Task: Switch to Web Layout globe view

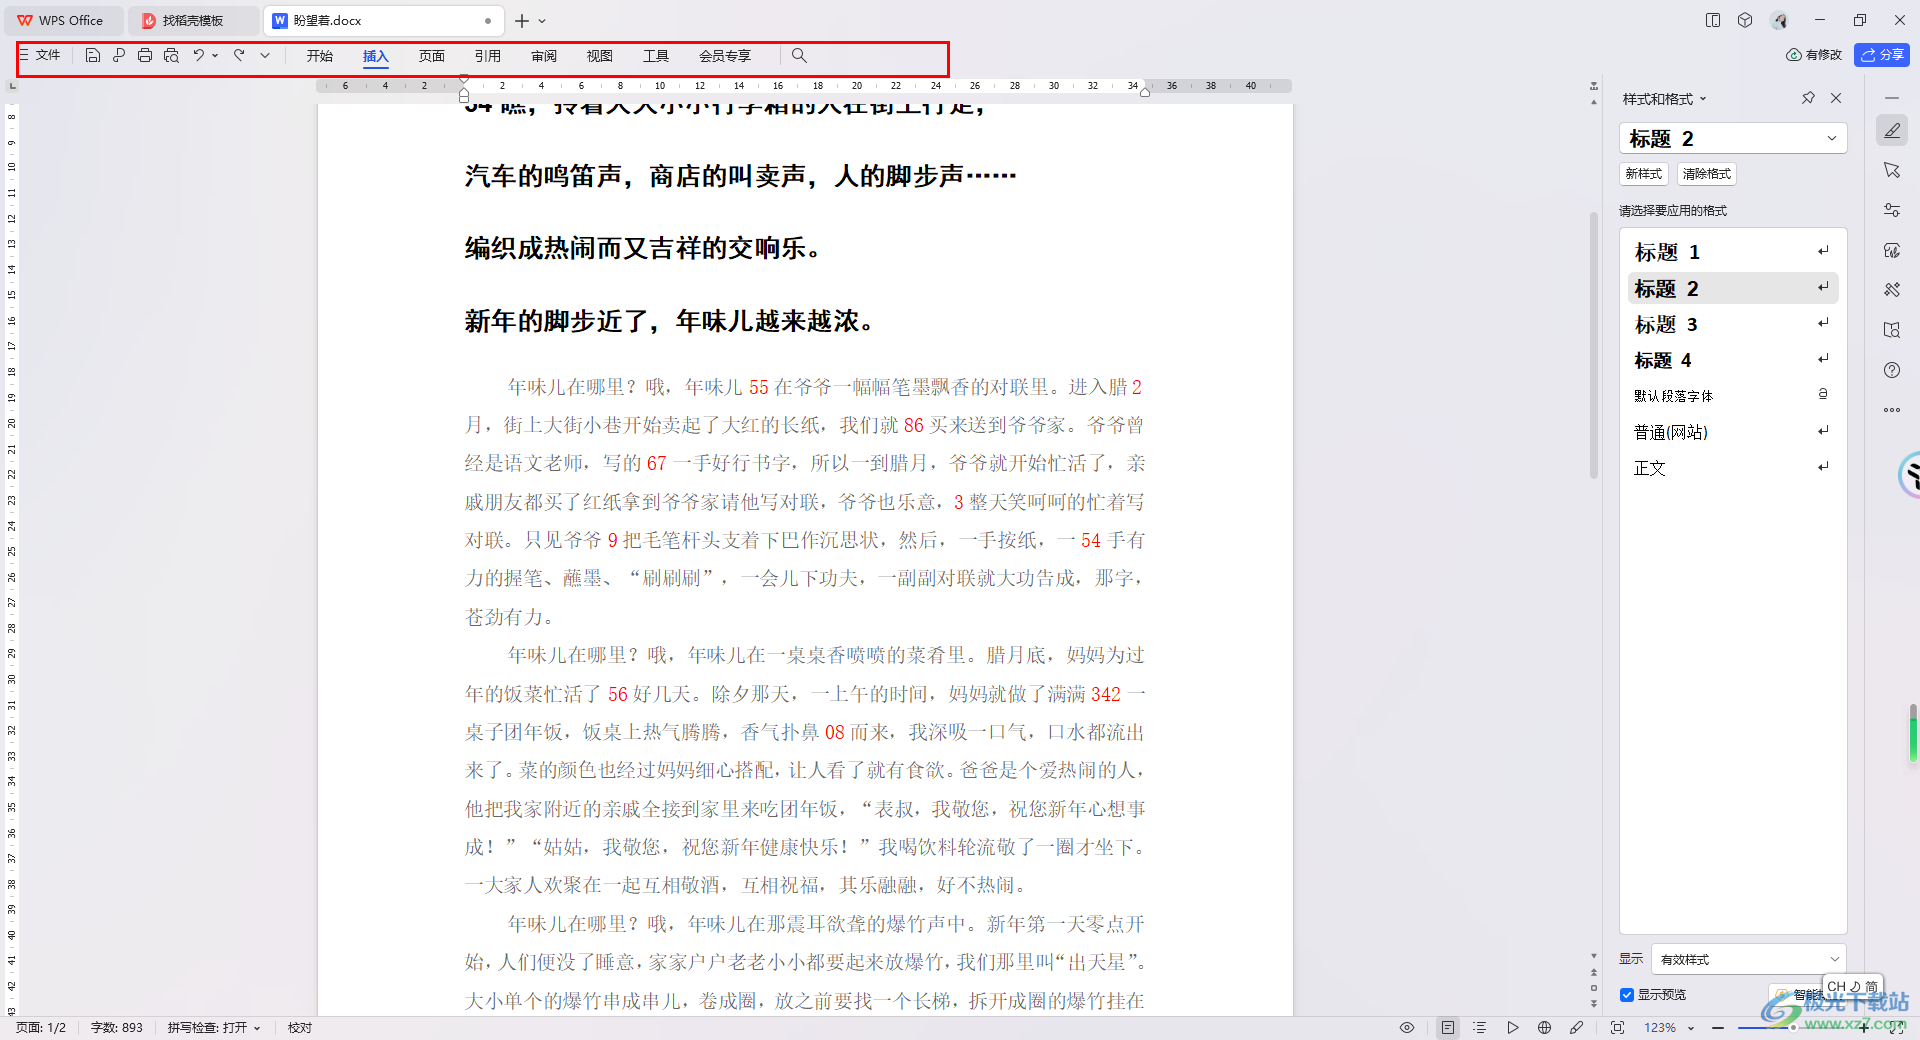Action: 1545,1028
